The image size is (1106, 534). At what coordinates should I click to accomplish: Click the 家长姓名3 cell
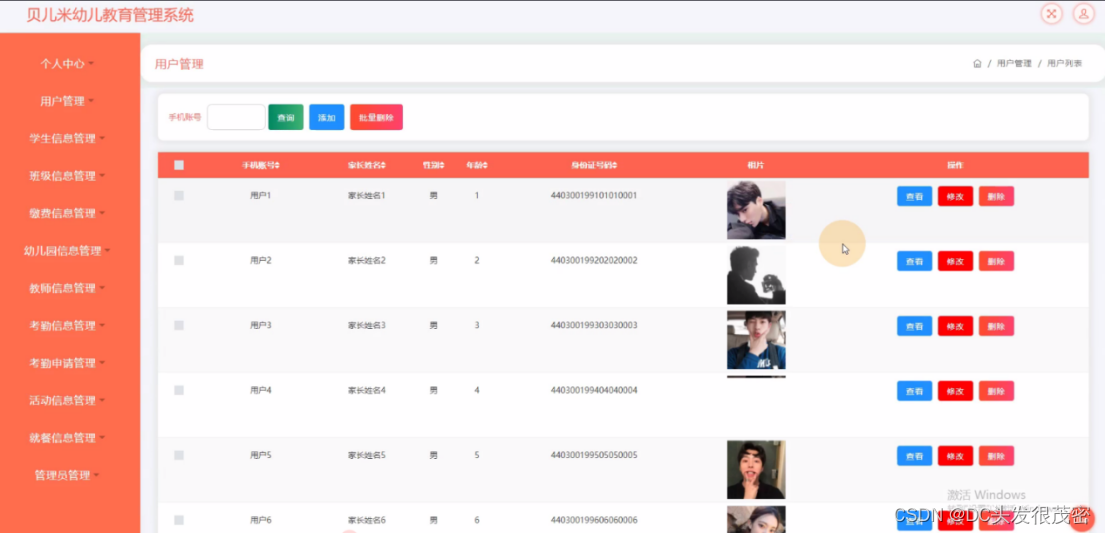[x=367, y=325]
